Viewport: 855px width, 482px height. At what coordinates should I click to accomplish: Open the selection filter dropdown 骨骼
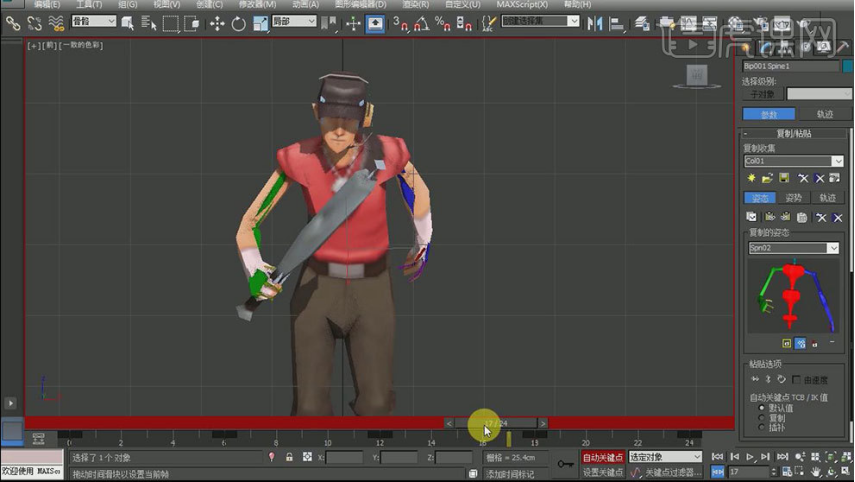(x=94, y=21)
